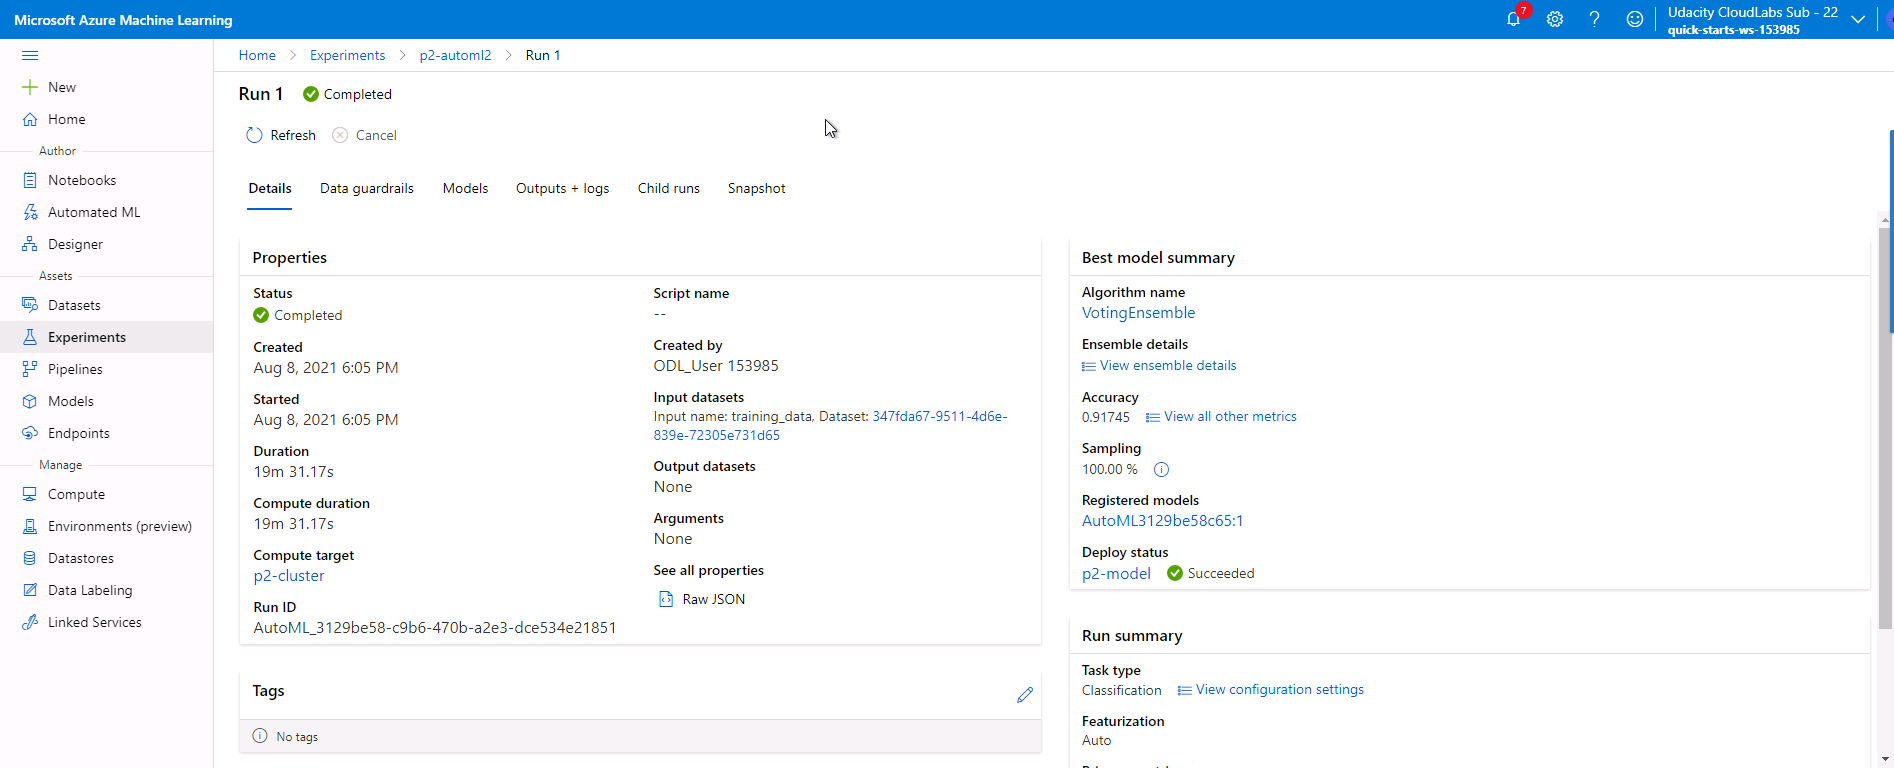Click the Run 1 breadcrumb text
The image size is (1894, 768).
(x=543, y=55)
